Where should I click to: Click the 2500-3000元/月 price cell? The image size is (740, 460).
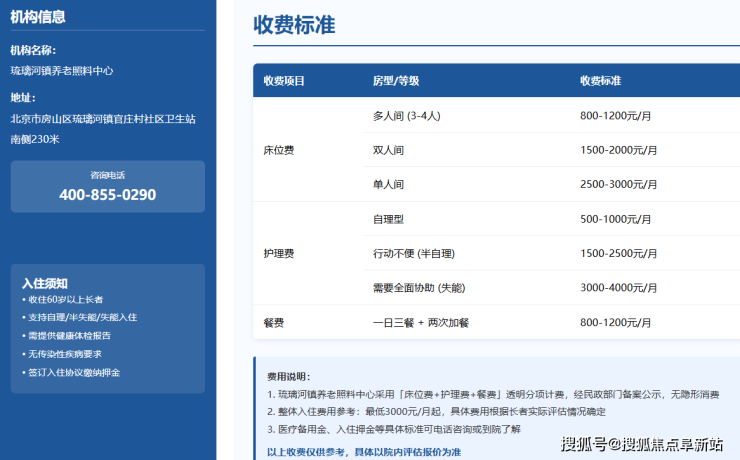(618, 184)
